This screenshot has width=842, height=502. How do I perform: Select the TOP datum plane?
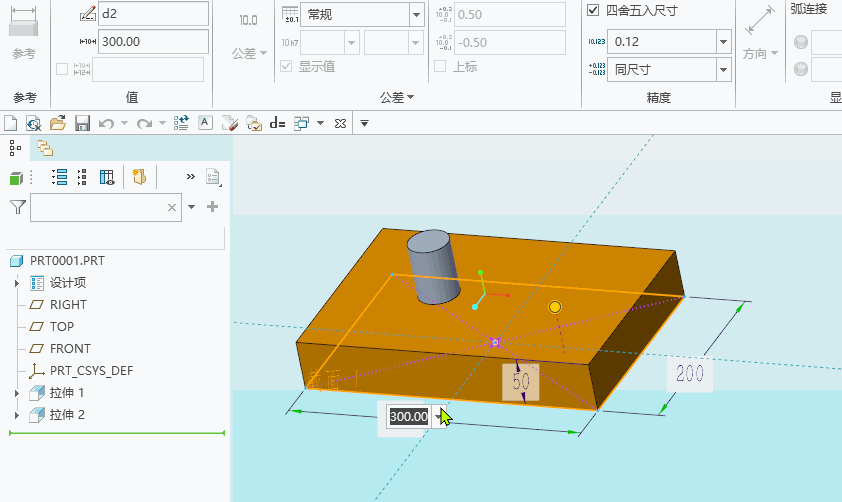(x=62, y=327)
